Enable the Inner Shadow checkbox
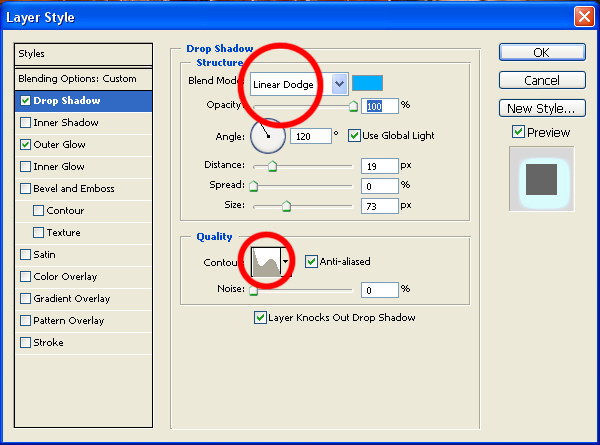Screen dimensions: 600x445 pyautogui.click(x=25, y=123)
